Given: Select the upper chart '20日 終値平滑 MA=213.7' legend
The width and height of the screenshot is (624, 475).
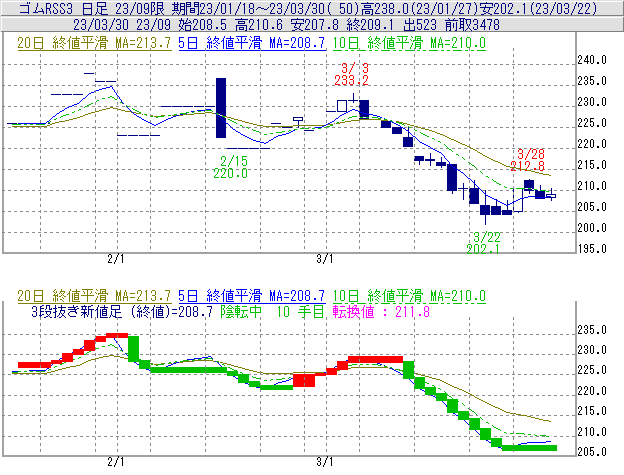Looking at the screenshot, I should pos(94,43).
